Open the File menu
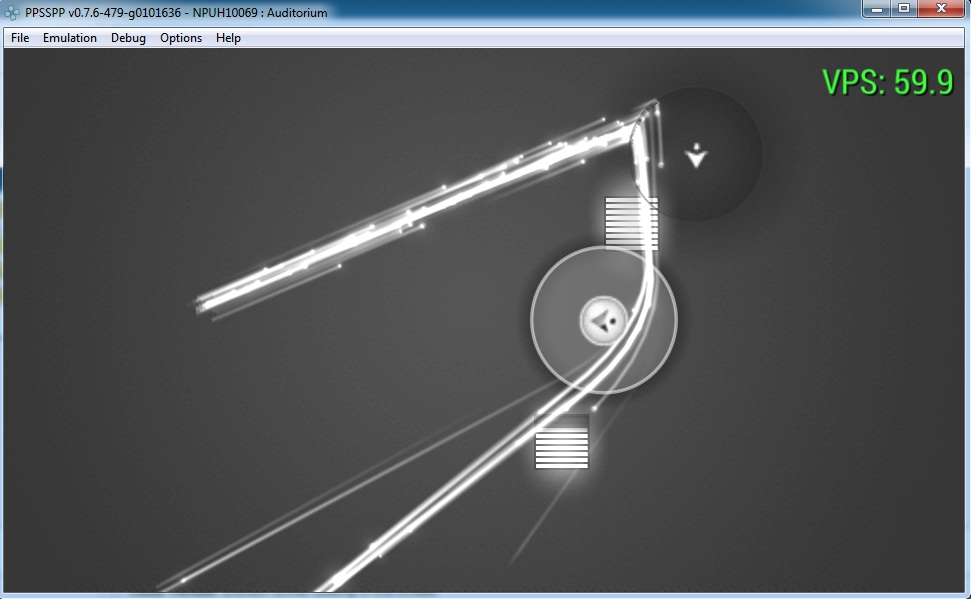 tap(20, 38)
